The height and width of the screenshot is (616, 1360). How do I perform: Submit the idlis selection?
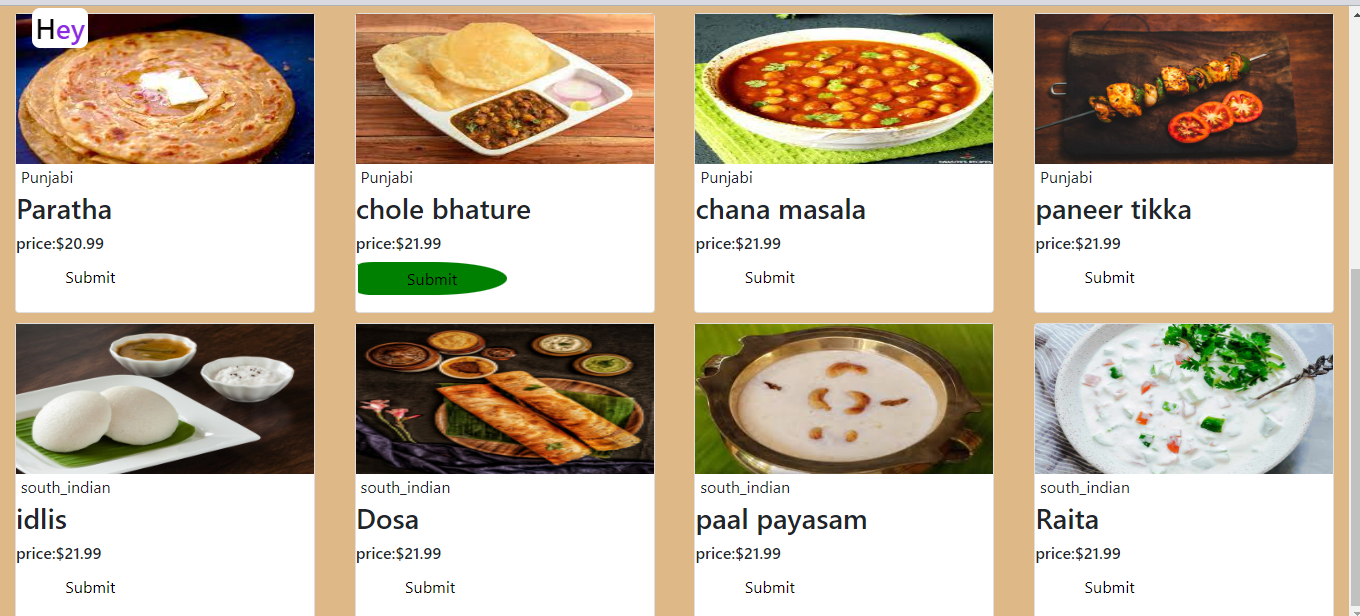[x=89, y=587]
